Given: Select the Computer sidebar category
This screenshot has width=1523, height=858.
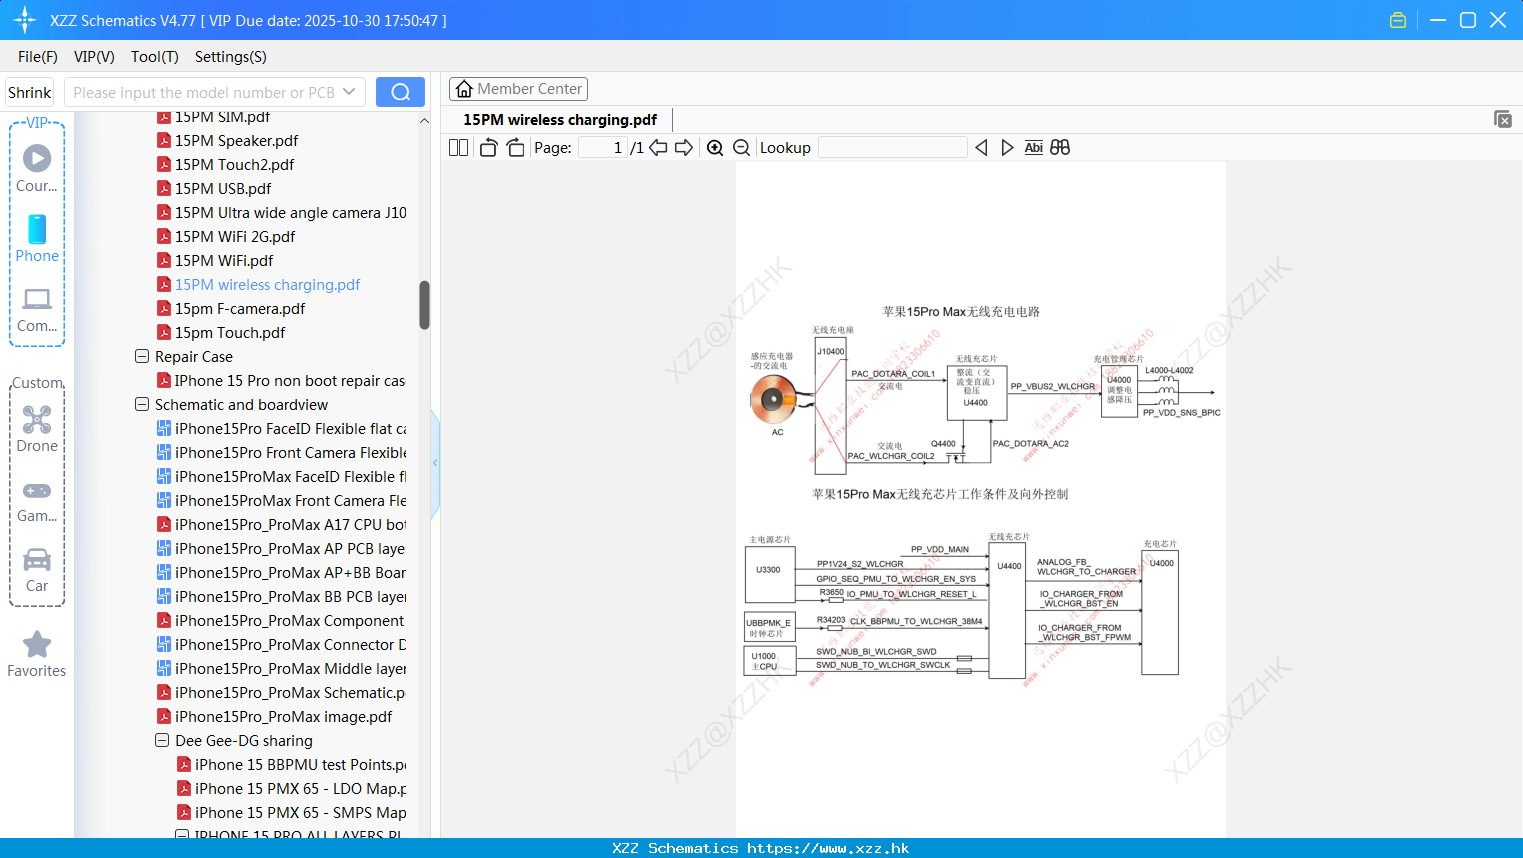Looking at the screenshot, I should 37,310.
